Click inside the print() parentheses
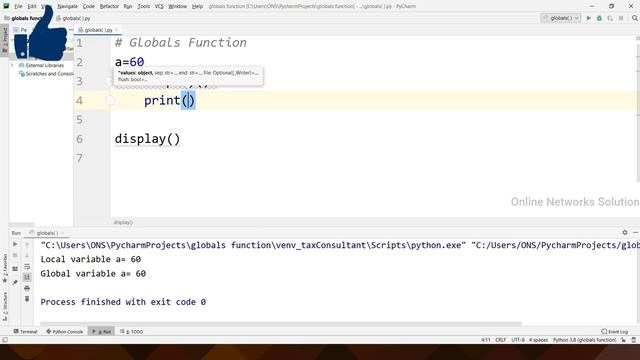Viewport: 640px width, 360px height. coord(188,100)
